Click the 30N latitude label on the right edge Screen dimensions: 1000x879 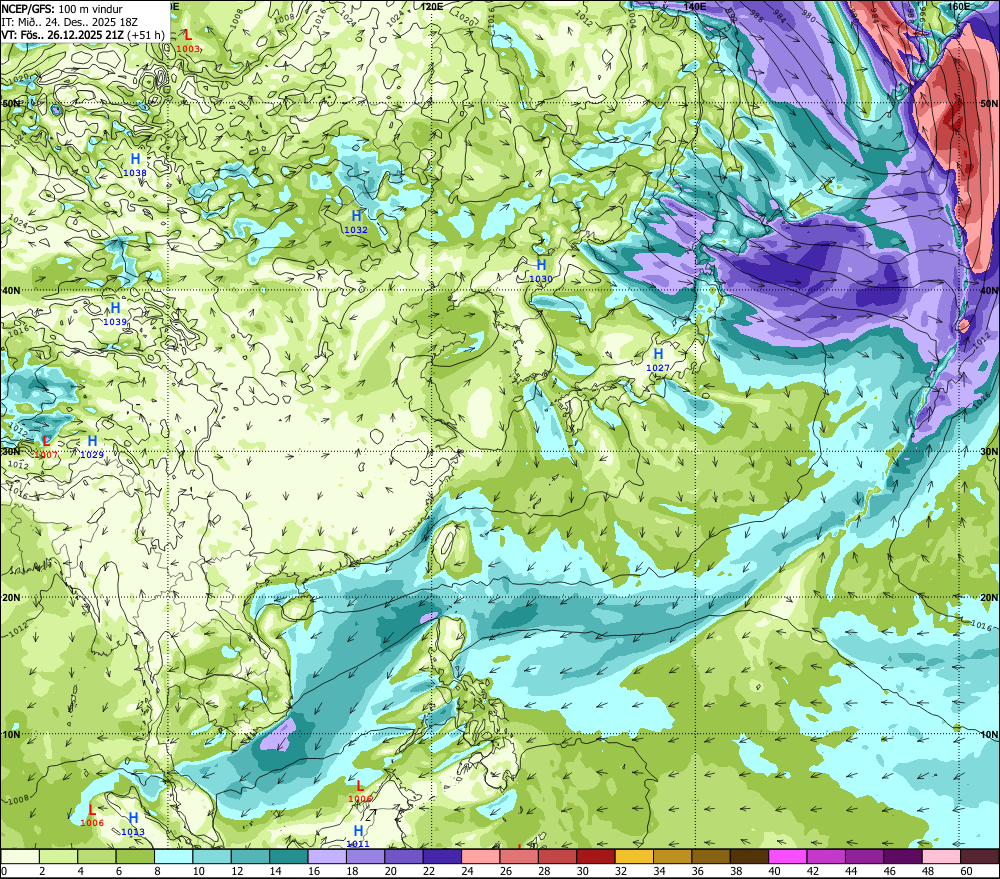click(989, 452)
